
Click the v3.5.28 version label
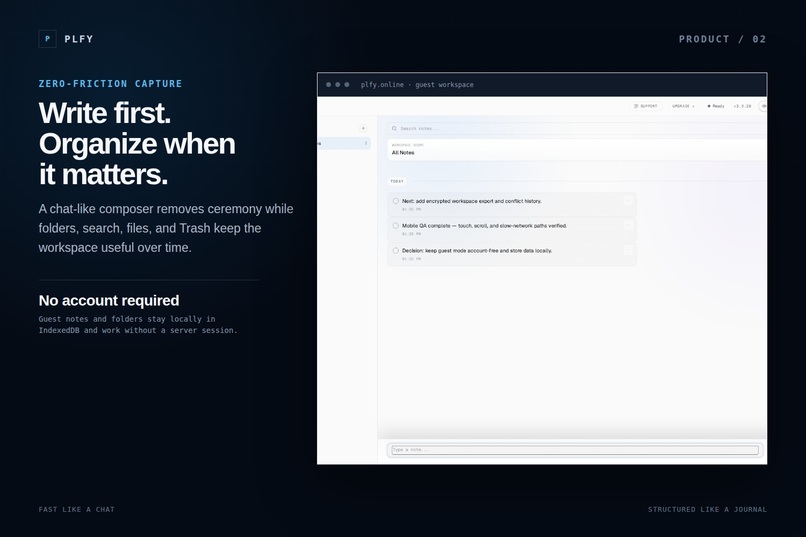[x=742, y=106]
